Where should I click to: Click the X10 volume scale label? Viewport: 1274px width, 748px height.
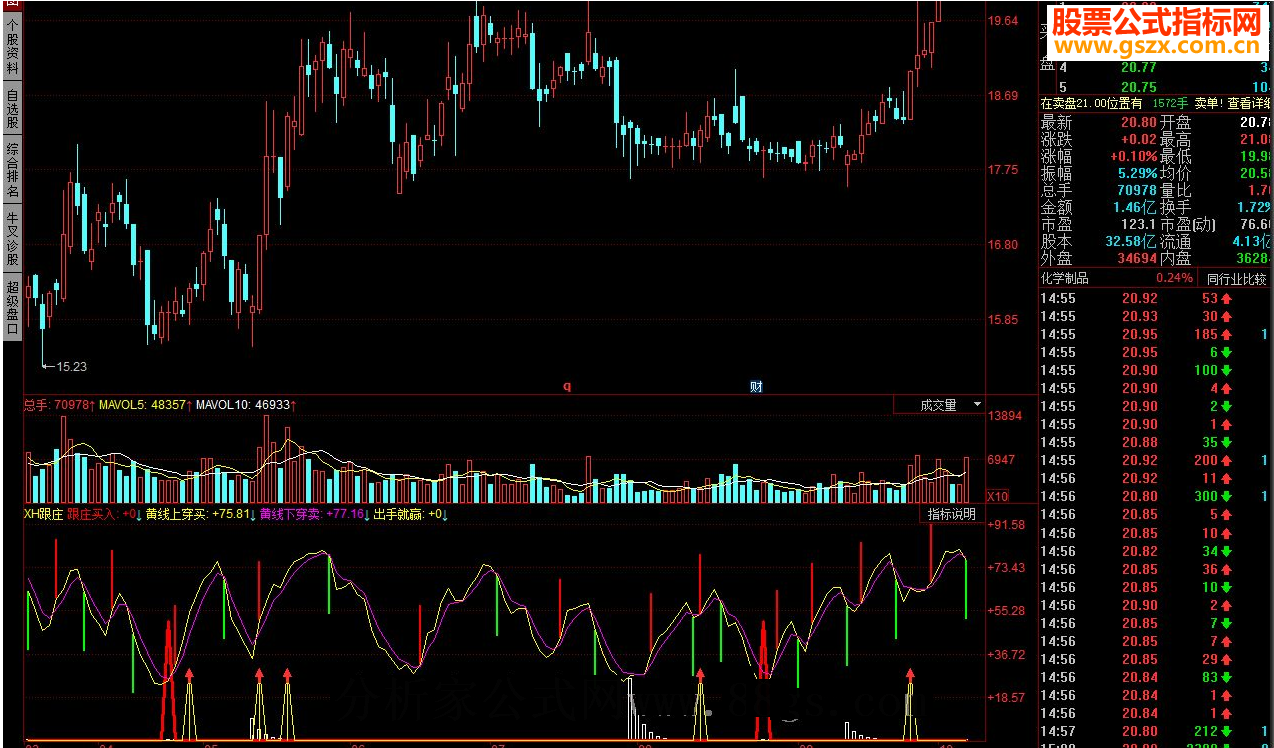998,496
